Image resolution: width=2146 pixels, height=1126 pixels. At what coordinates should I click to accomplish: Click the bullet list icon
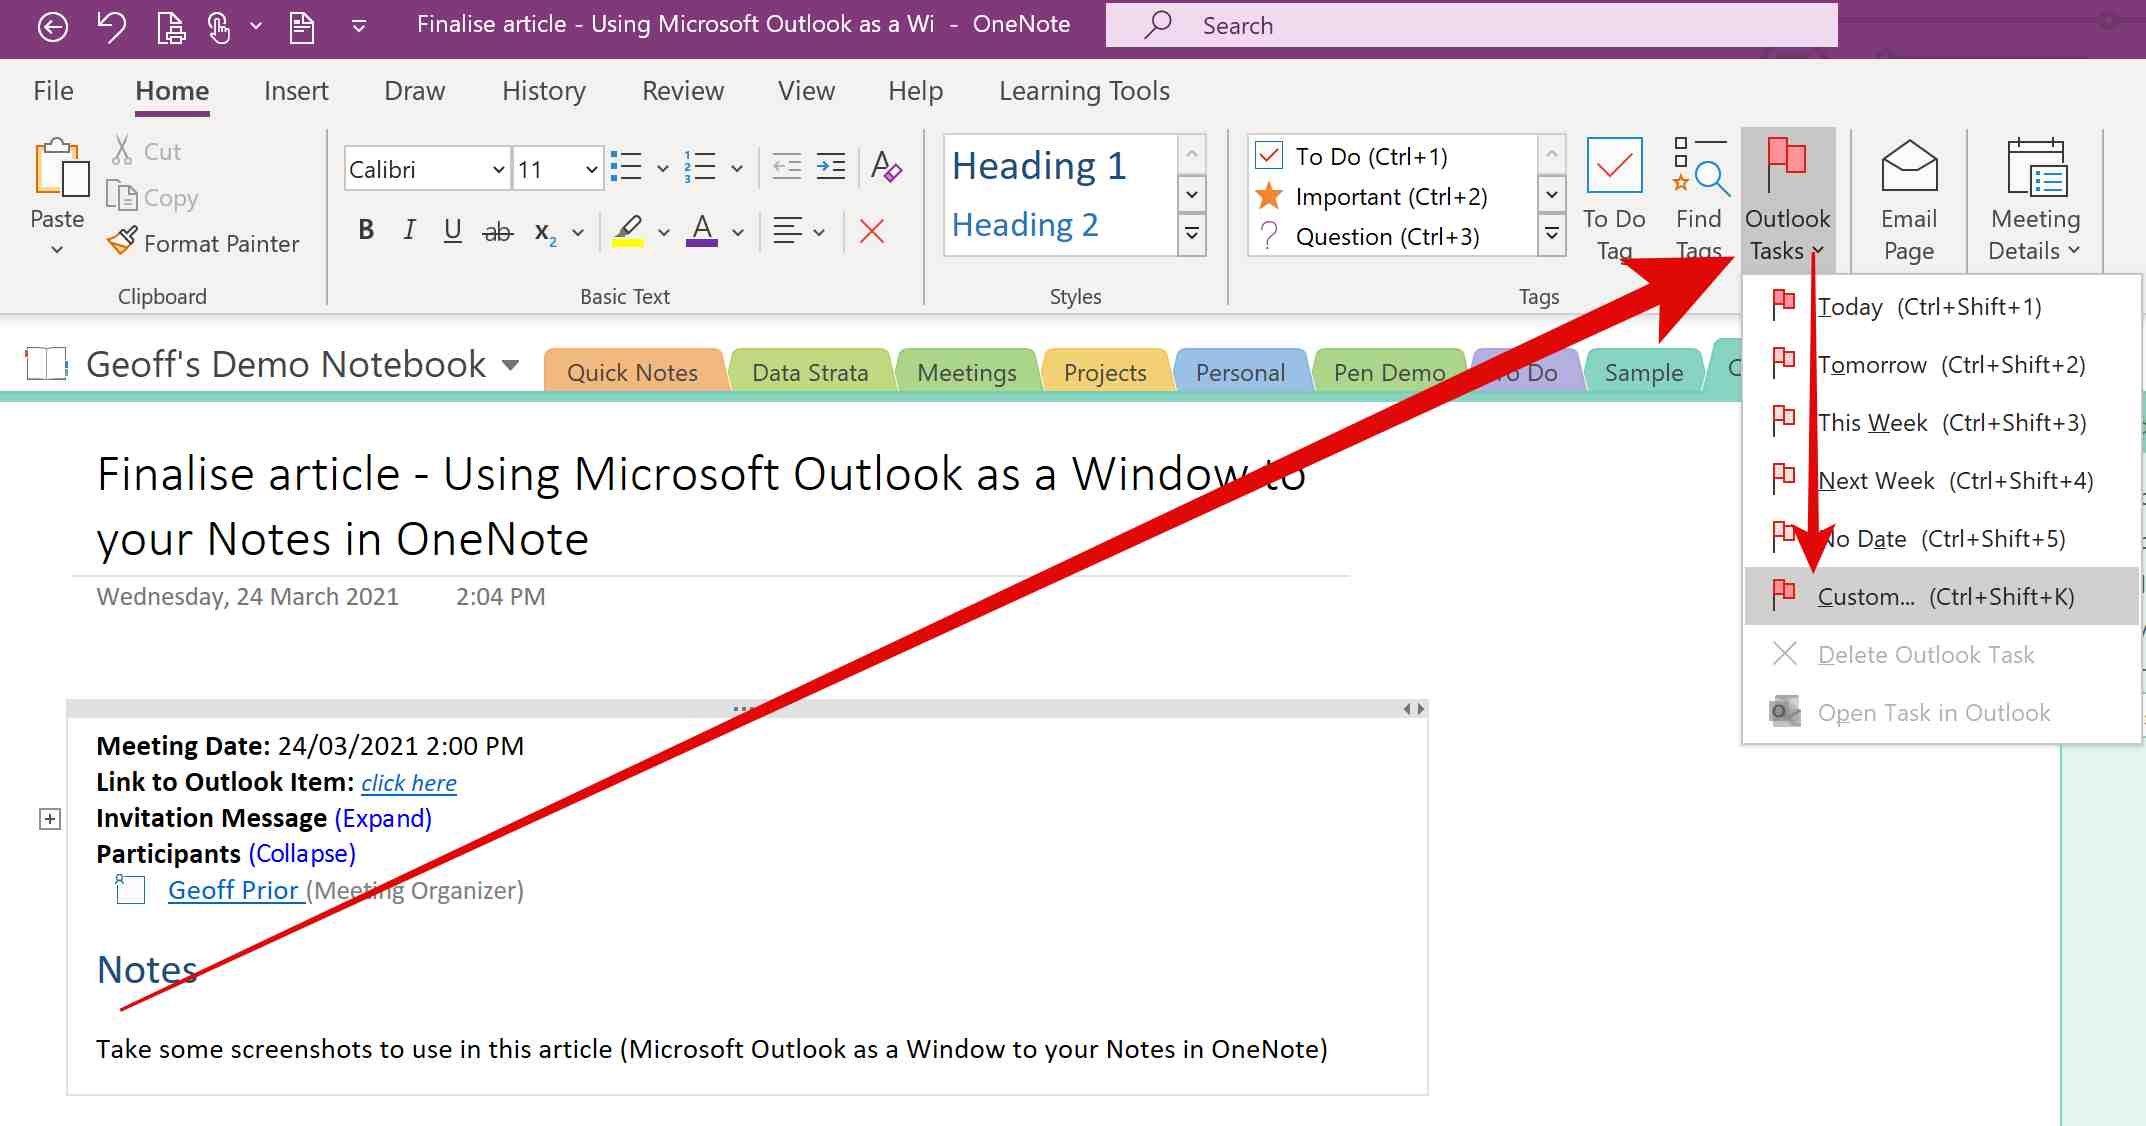click(x=626, y=166)
